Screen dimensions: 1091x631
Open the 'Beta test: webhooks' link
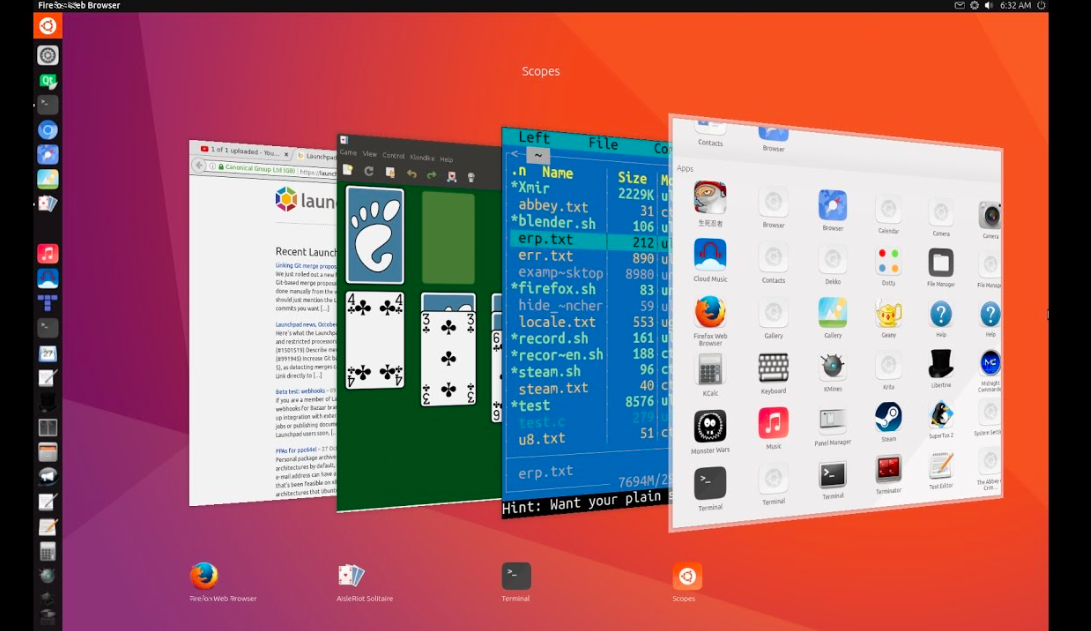[300, 392]
